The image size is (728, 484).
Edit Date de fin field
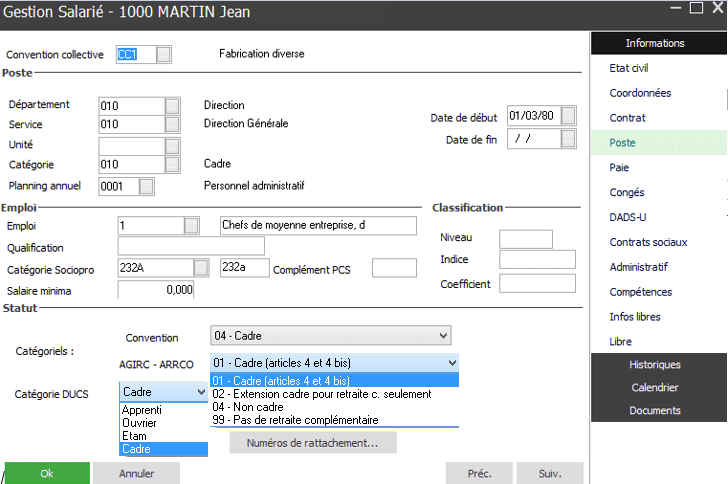pos(534,138)
